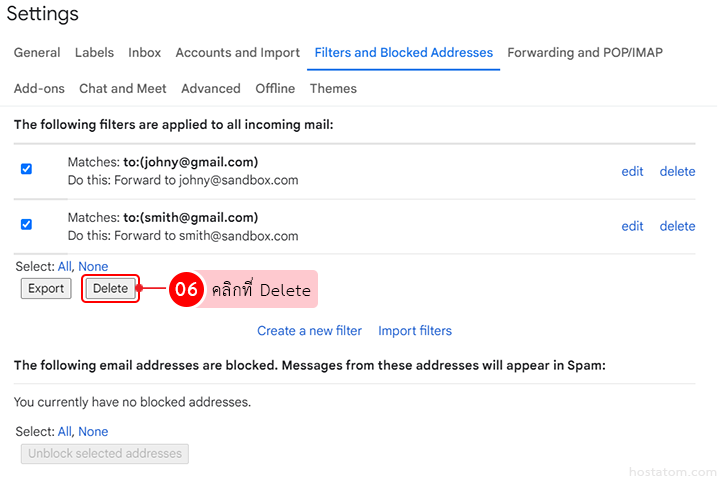The image size is (720, 479).
Task: Open the General settings tab
Action: tap(37, 53)
